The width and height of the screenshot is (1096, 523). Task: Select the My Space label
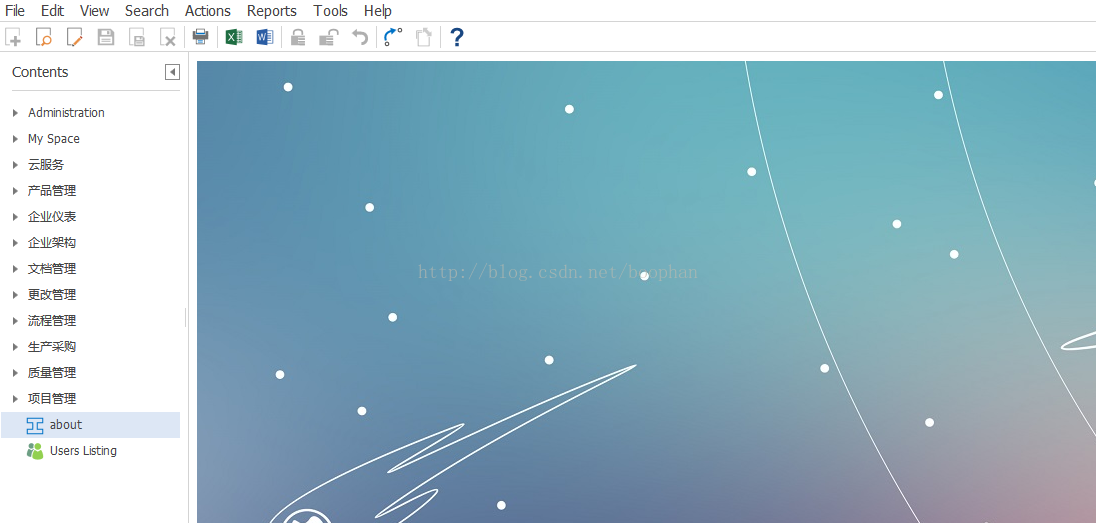[x=54, y=139]
